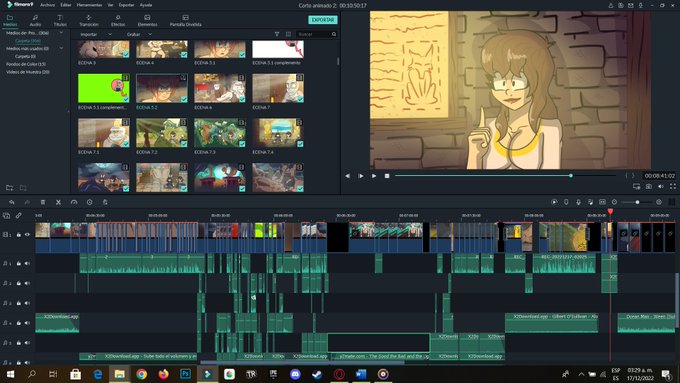Select the green ECENA 5.1 complement thumbnail
The width and height of the screenshot is (680, 383).
[x=104, y=88]
